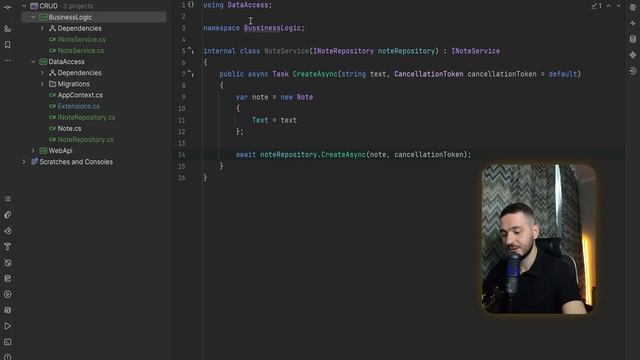Open Extensions.cs file

78,106
